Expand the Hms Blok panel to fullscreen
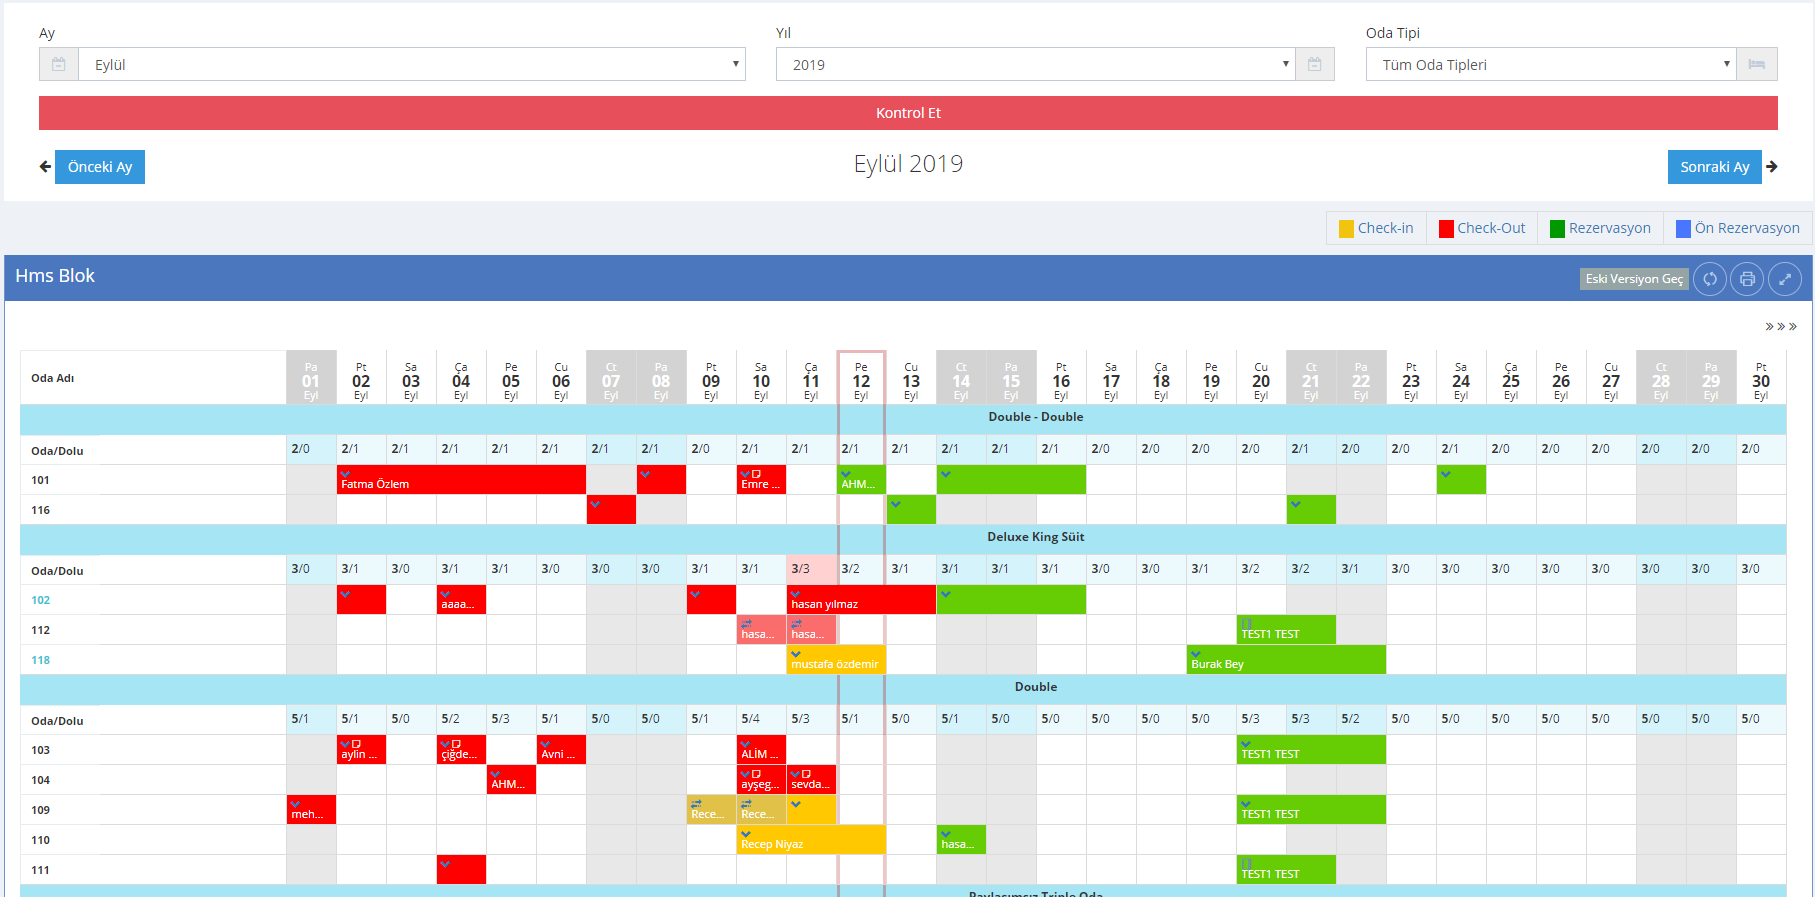The image size is (1815, 897). tap(1785, 279)
